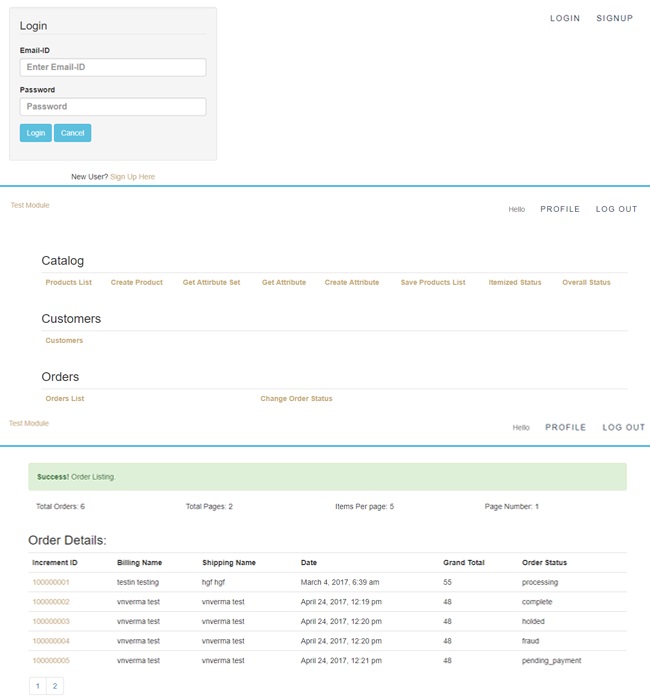Open Save Products List

(433, 283)
